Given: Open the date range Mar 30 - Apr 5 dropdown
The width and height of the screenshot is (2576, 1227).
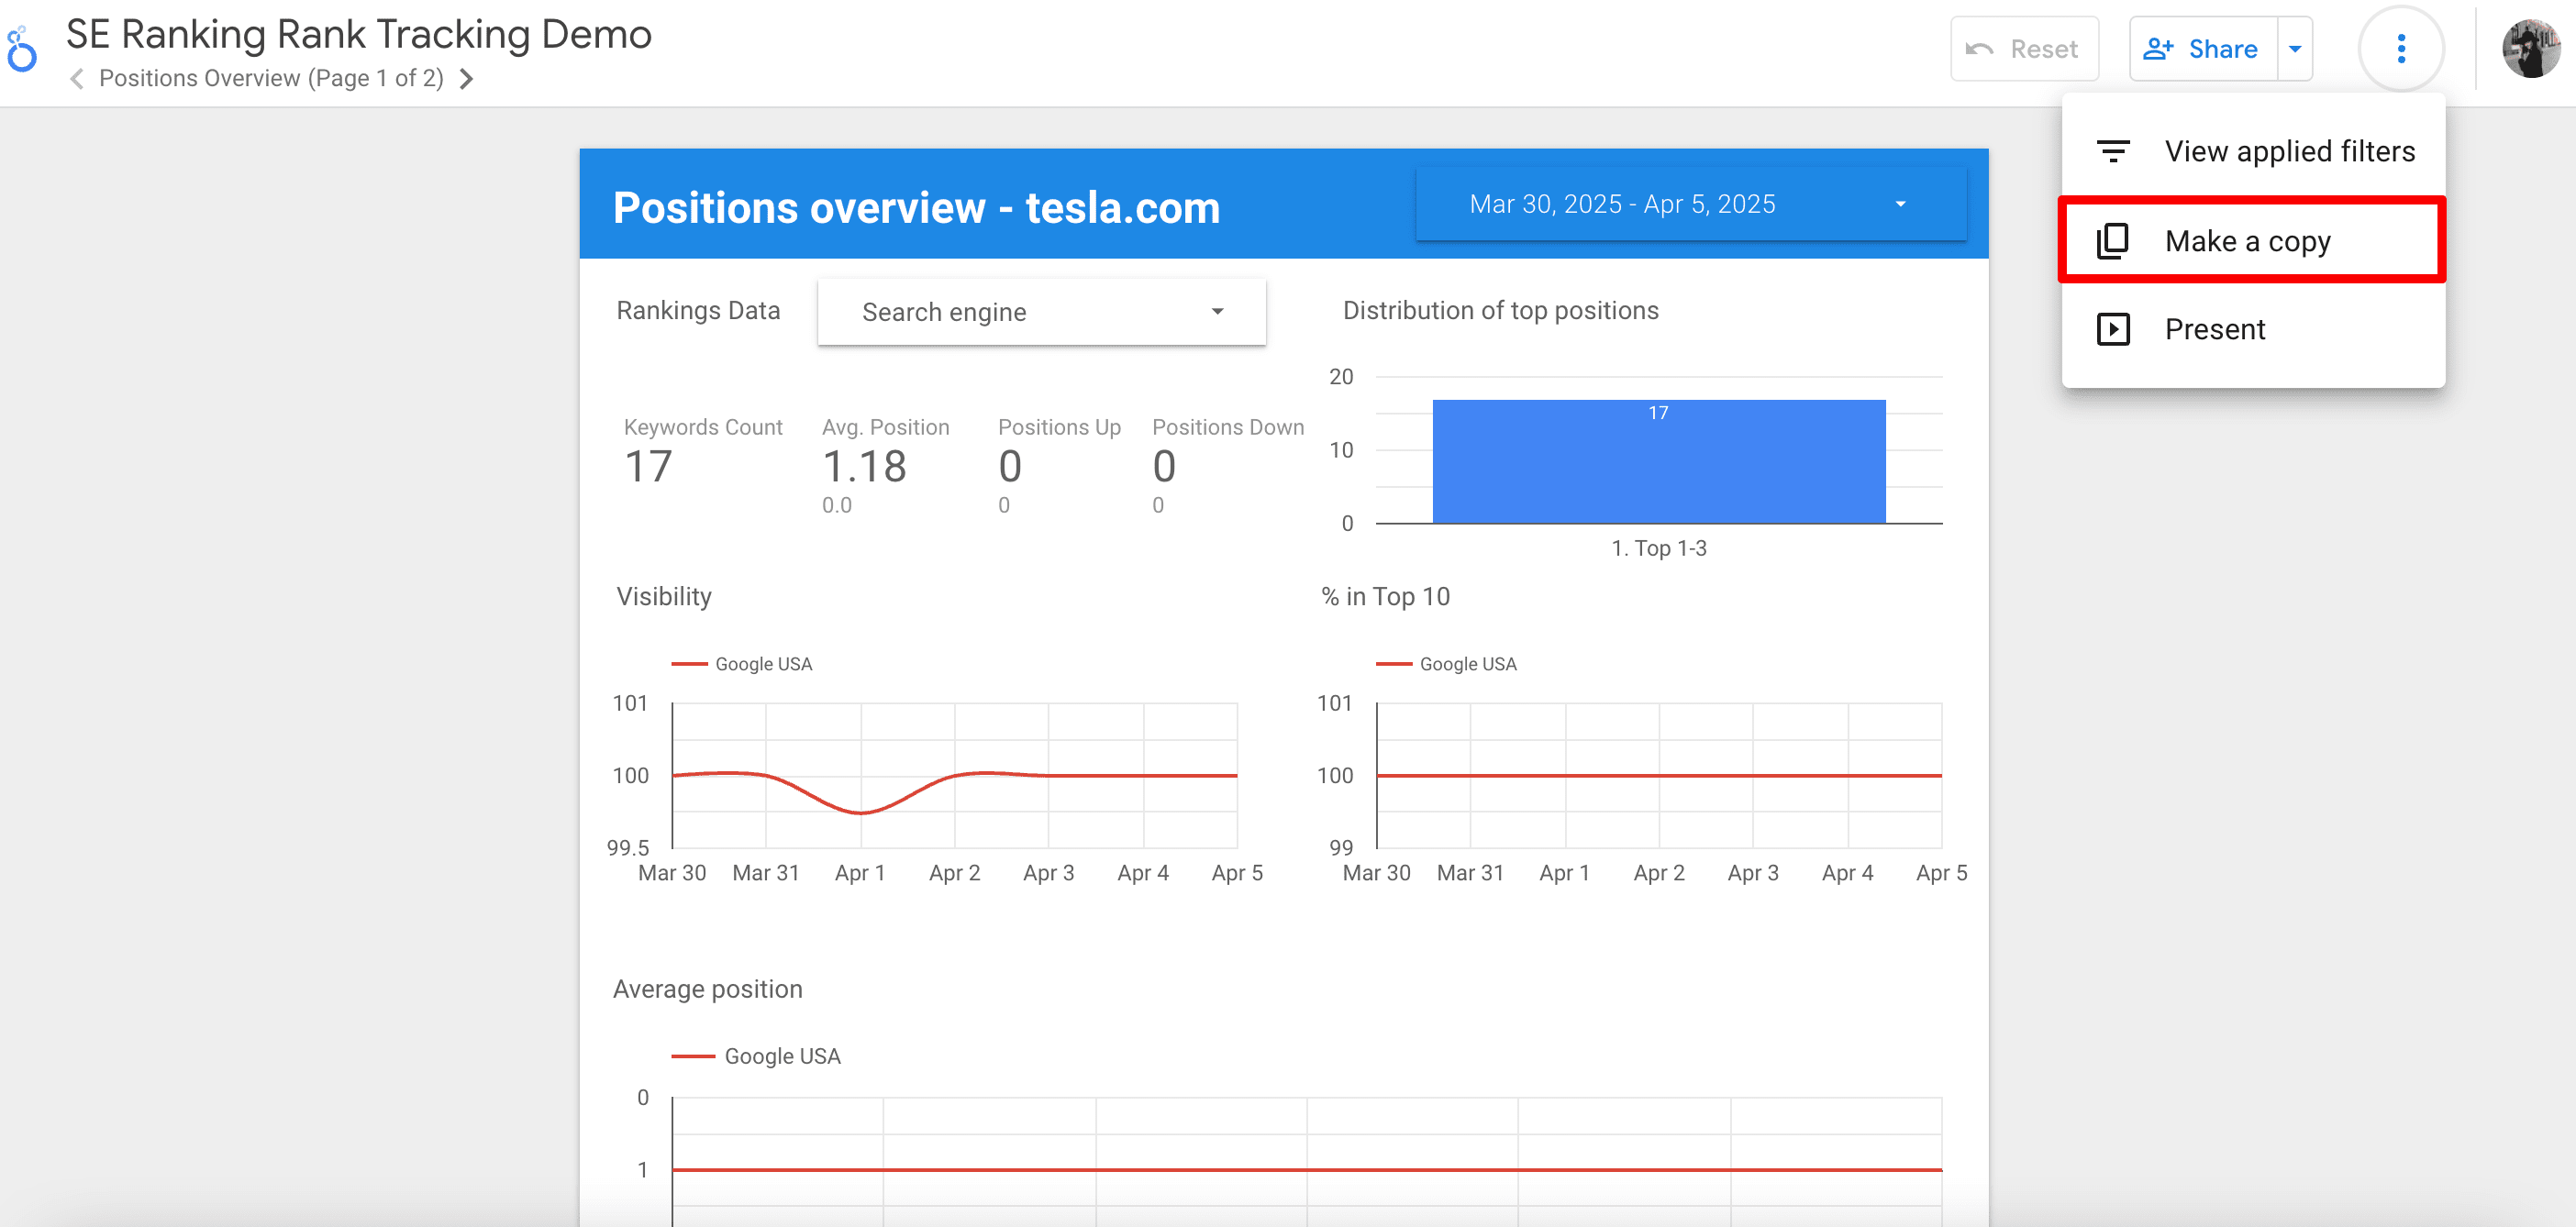Looking at the screenshot, I should (x=1690, y=204).
